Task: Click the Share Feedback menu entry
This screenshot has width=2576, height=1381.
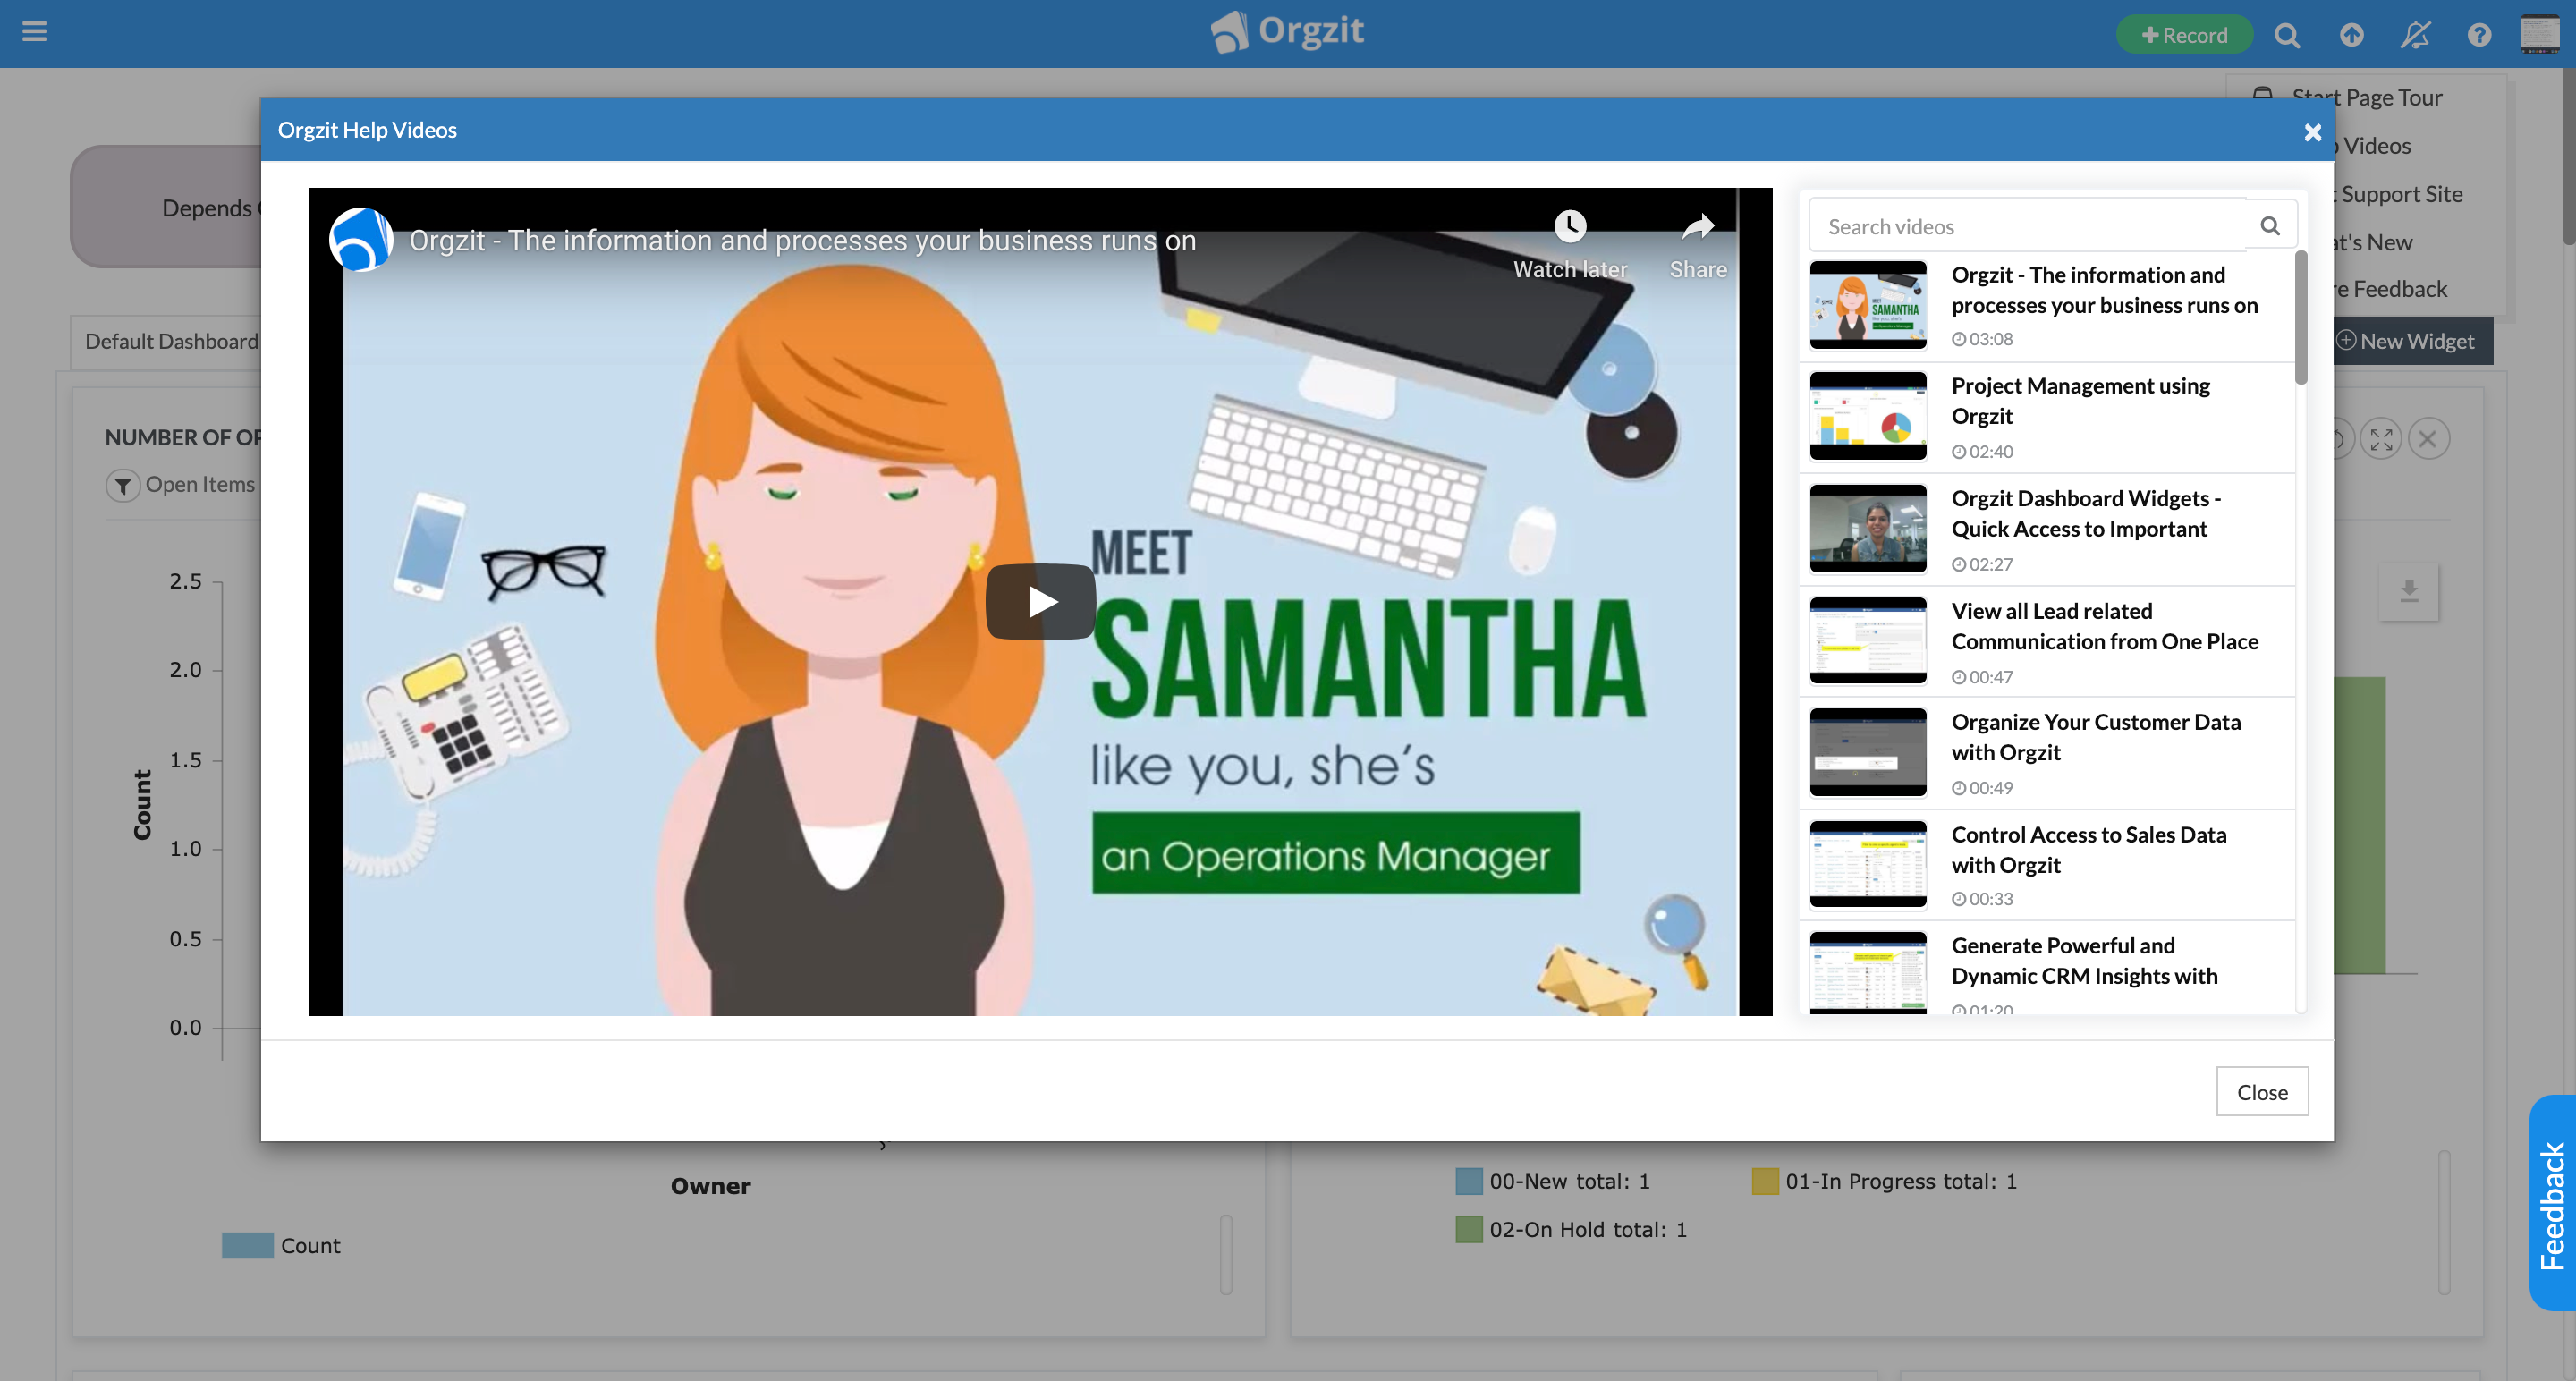Action: pos(2392,289)
